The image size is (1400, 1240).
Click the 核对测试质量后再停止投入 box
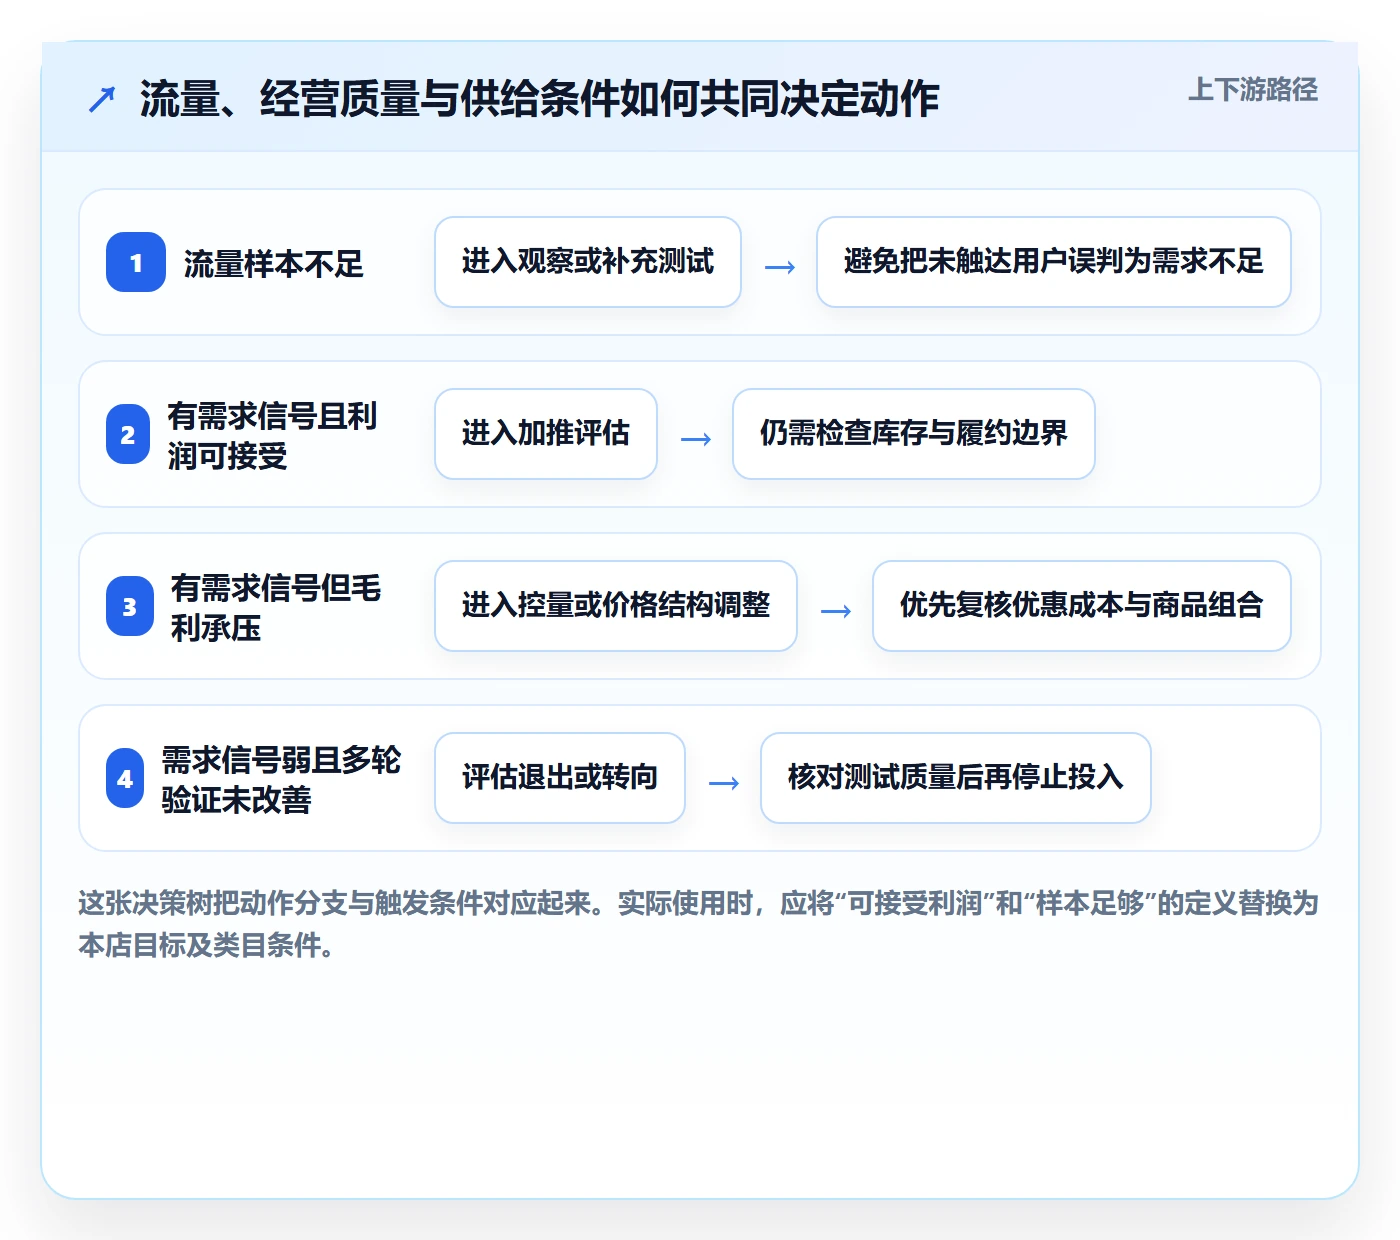click(956, 778)
